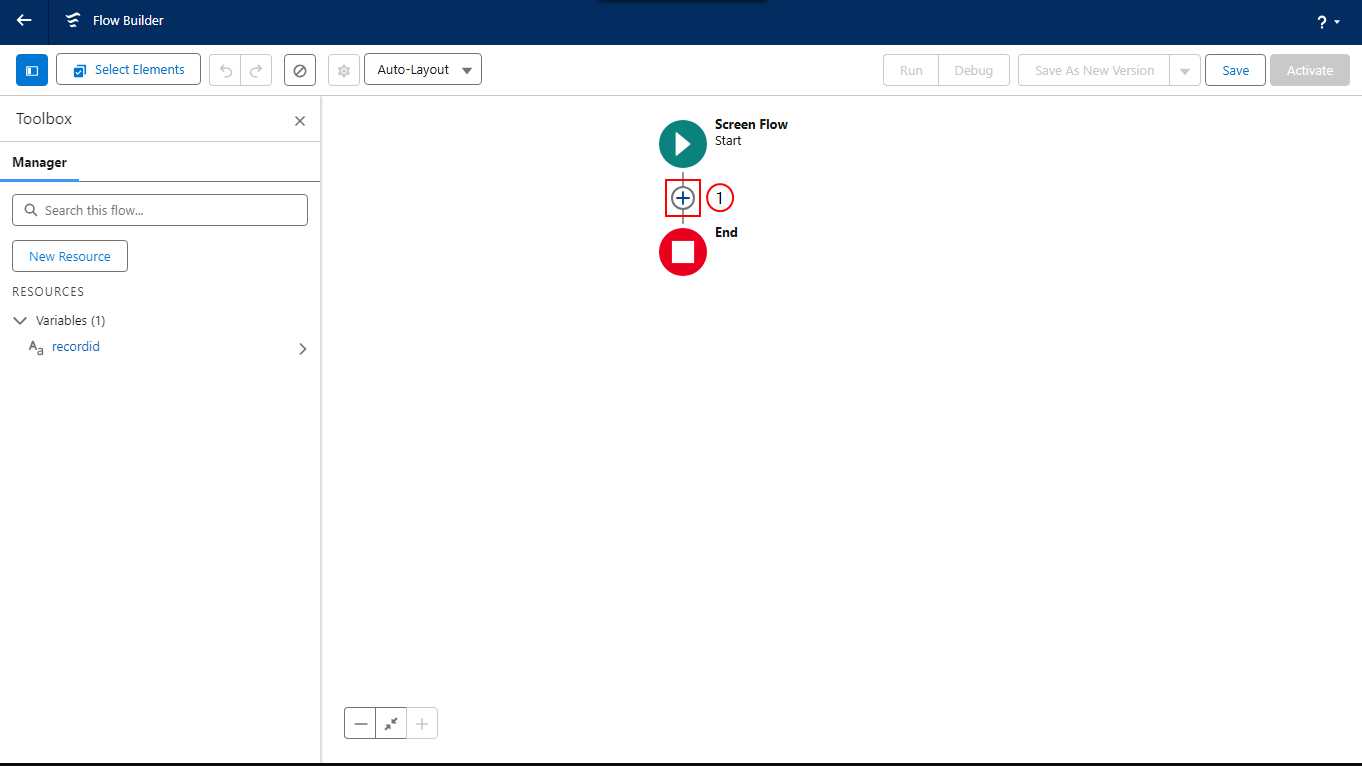Open the help question mark menu
This screenshot has width=1362, height=766.
pyautogui.click(x=1328, y=22)
